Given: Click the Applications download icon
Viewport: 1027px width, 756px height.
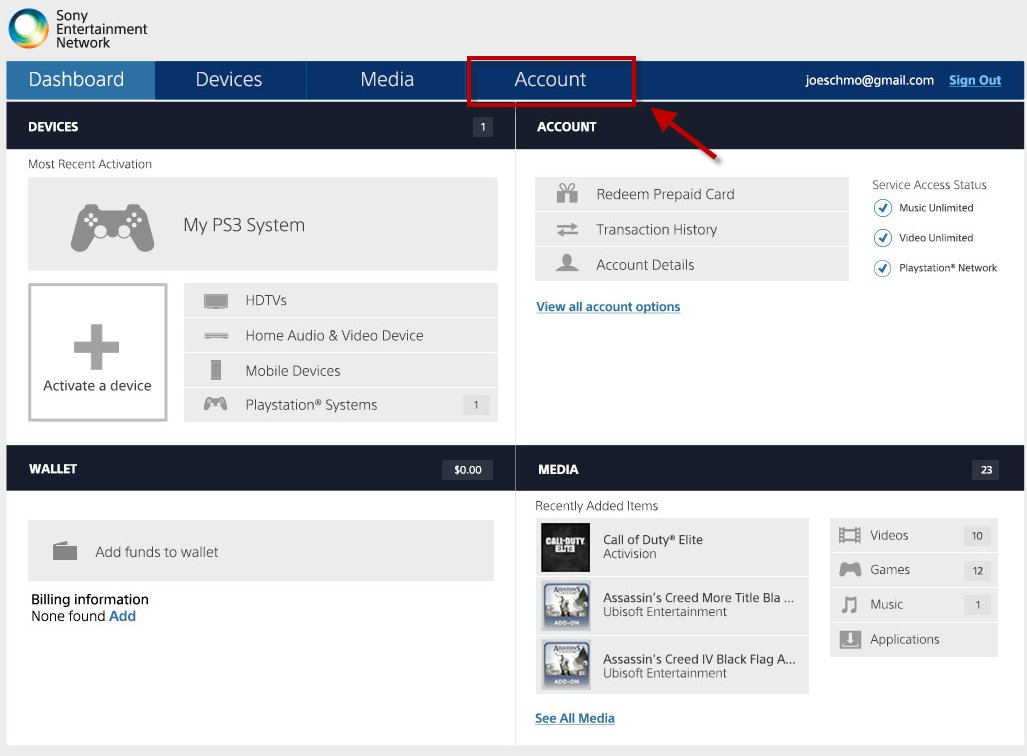Looking at the screenshot, I should pyautogui.click(x=850, y=639).
